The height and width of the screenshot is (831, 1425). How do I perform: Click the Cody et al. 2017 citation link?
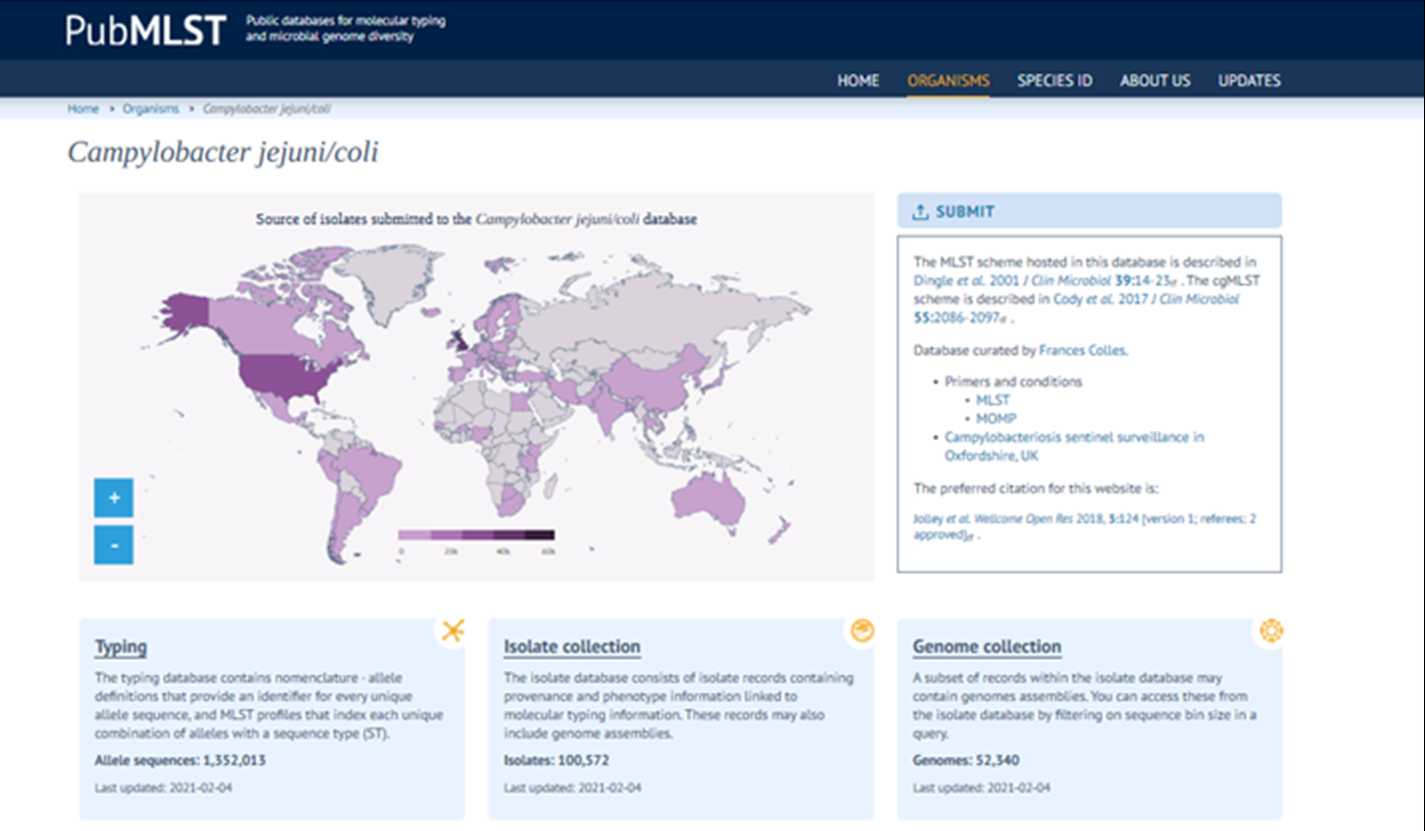(1119, 298)
